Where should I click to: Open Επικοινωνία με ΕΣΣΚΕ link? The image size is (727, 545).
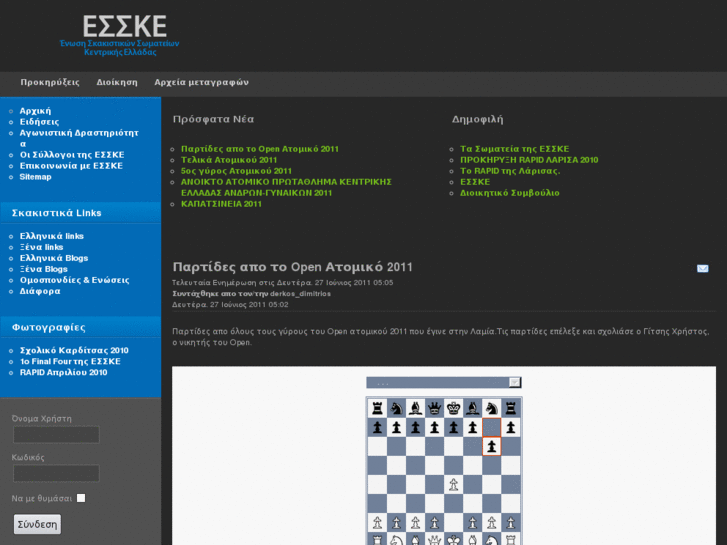tap(71, 166)
